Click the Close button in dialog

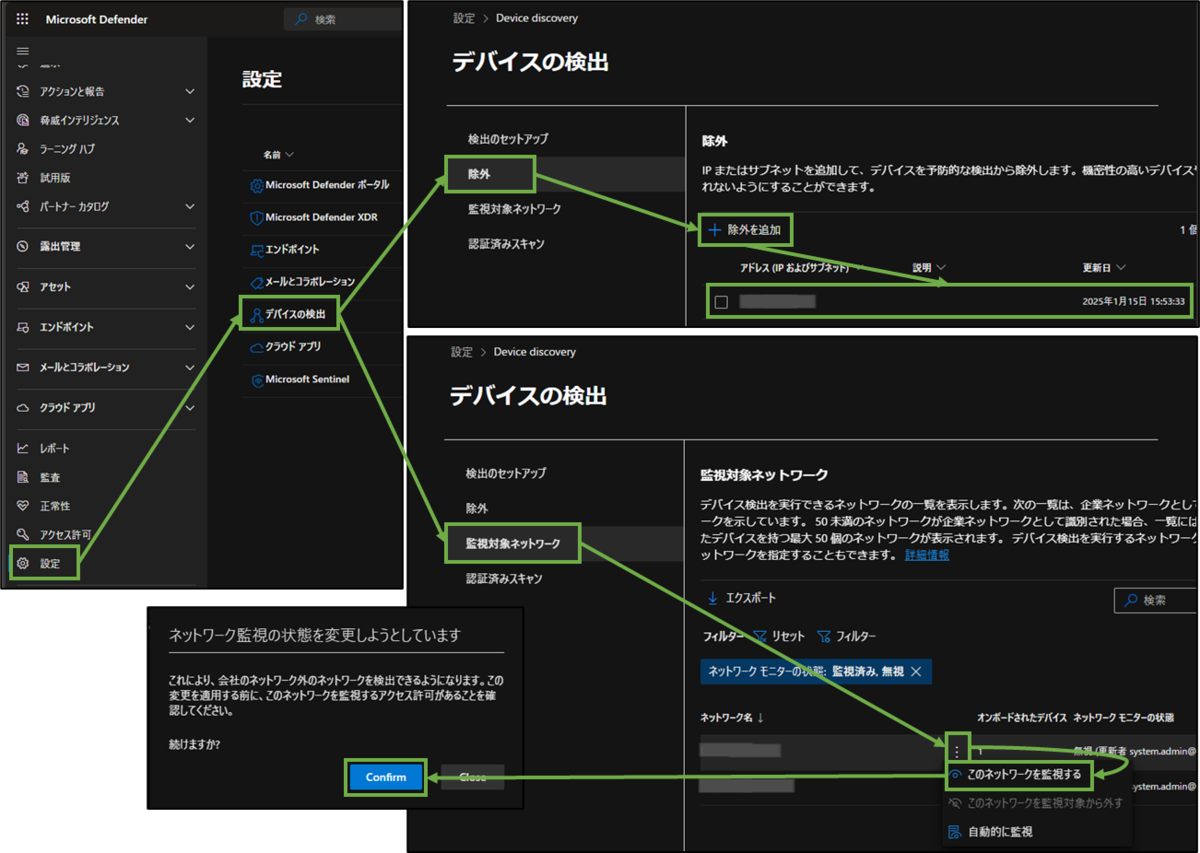coord(472,777)
